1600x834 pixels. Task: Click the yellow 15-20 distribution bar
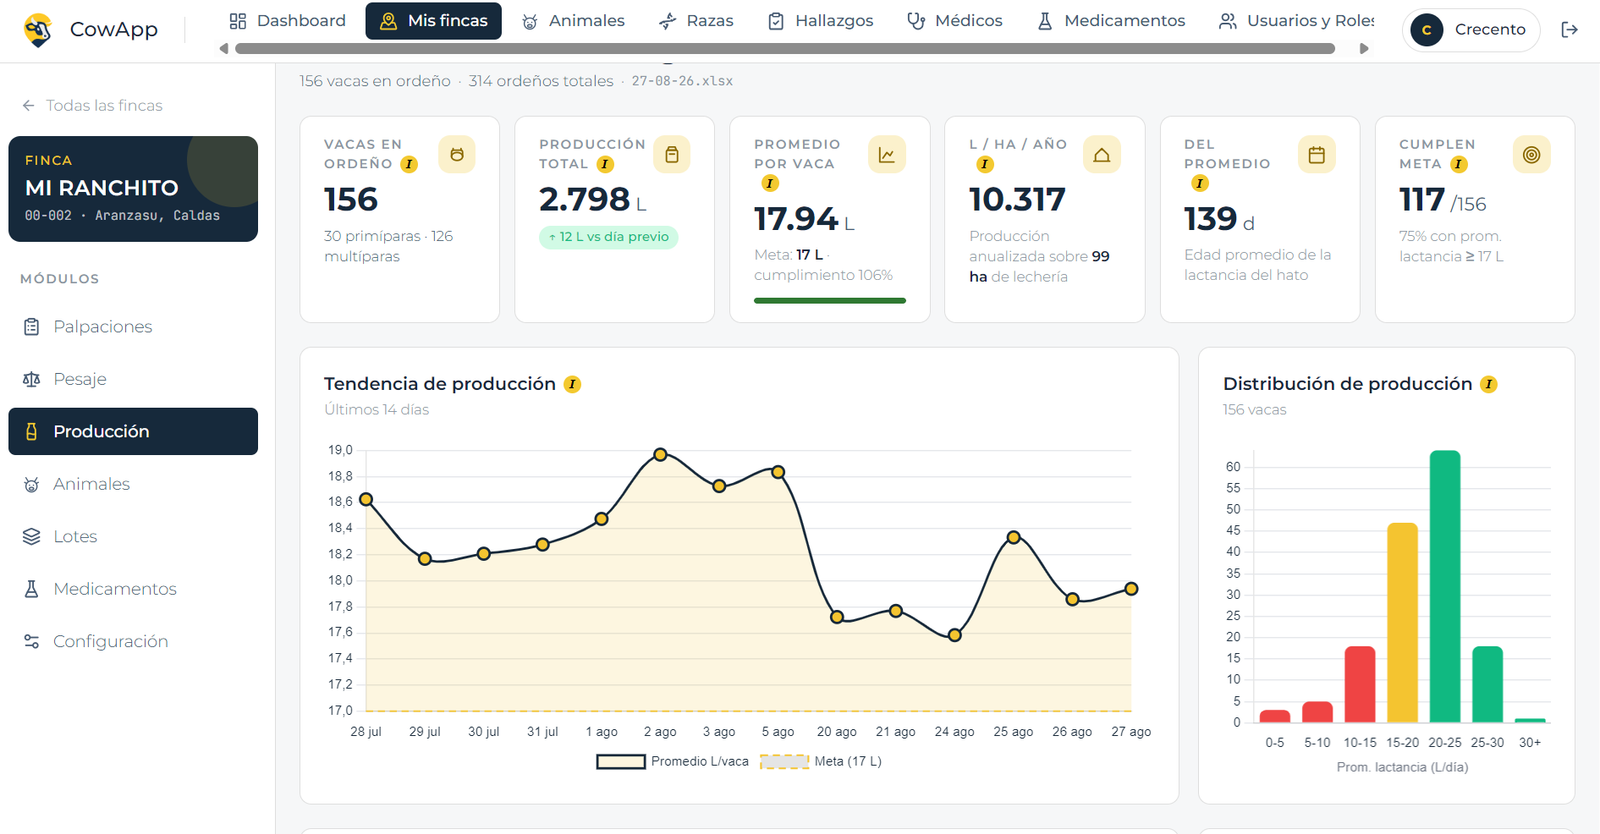[1403, 622]
